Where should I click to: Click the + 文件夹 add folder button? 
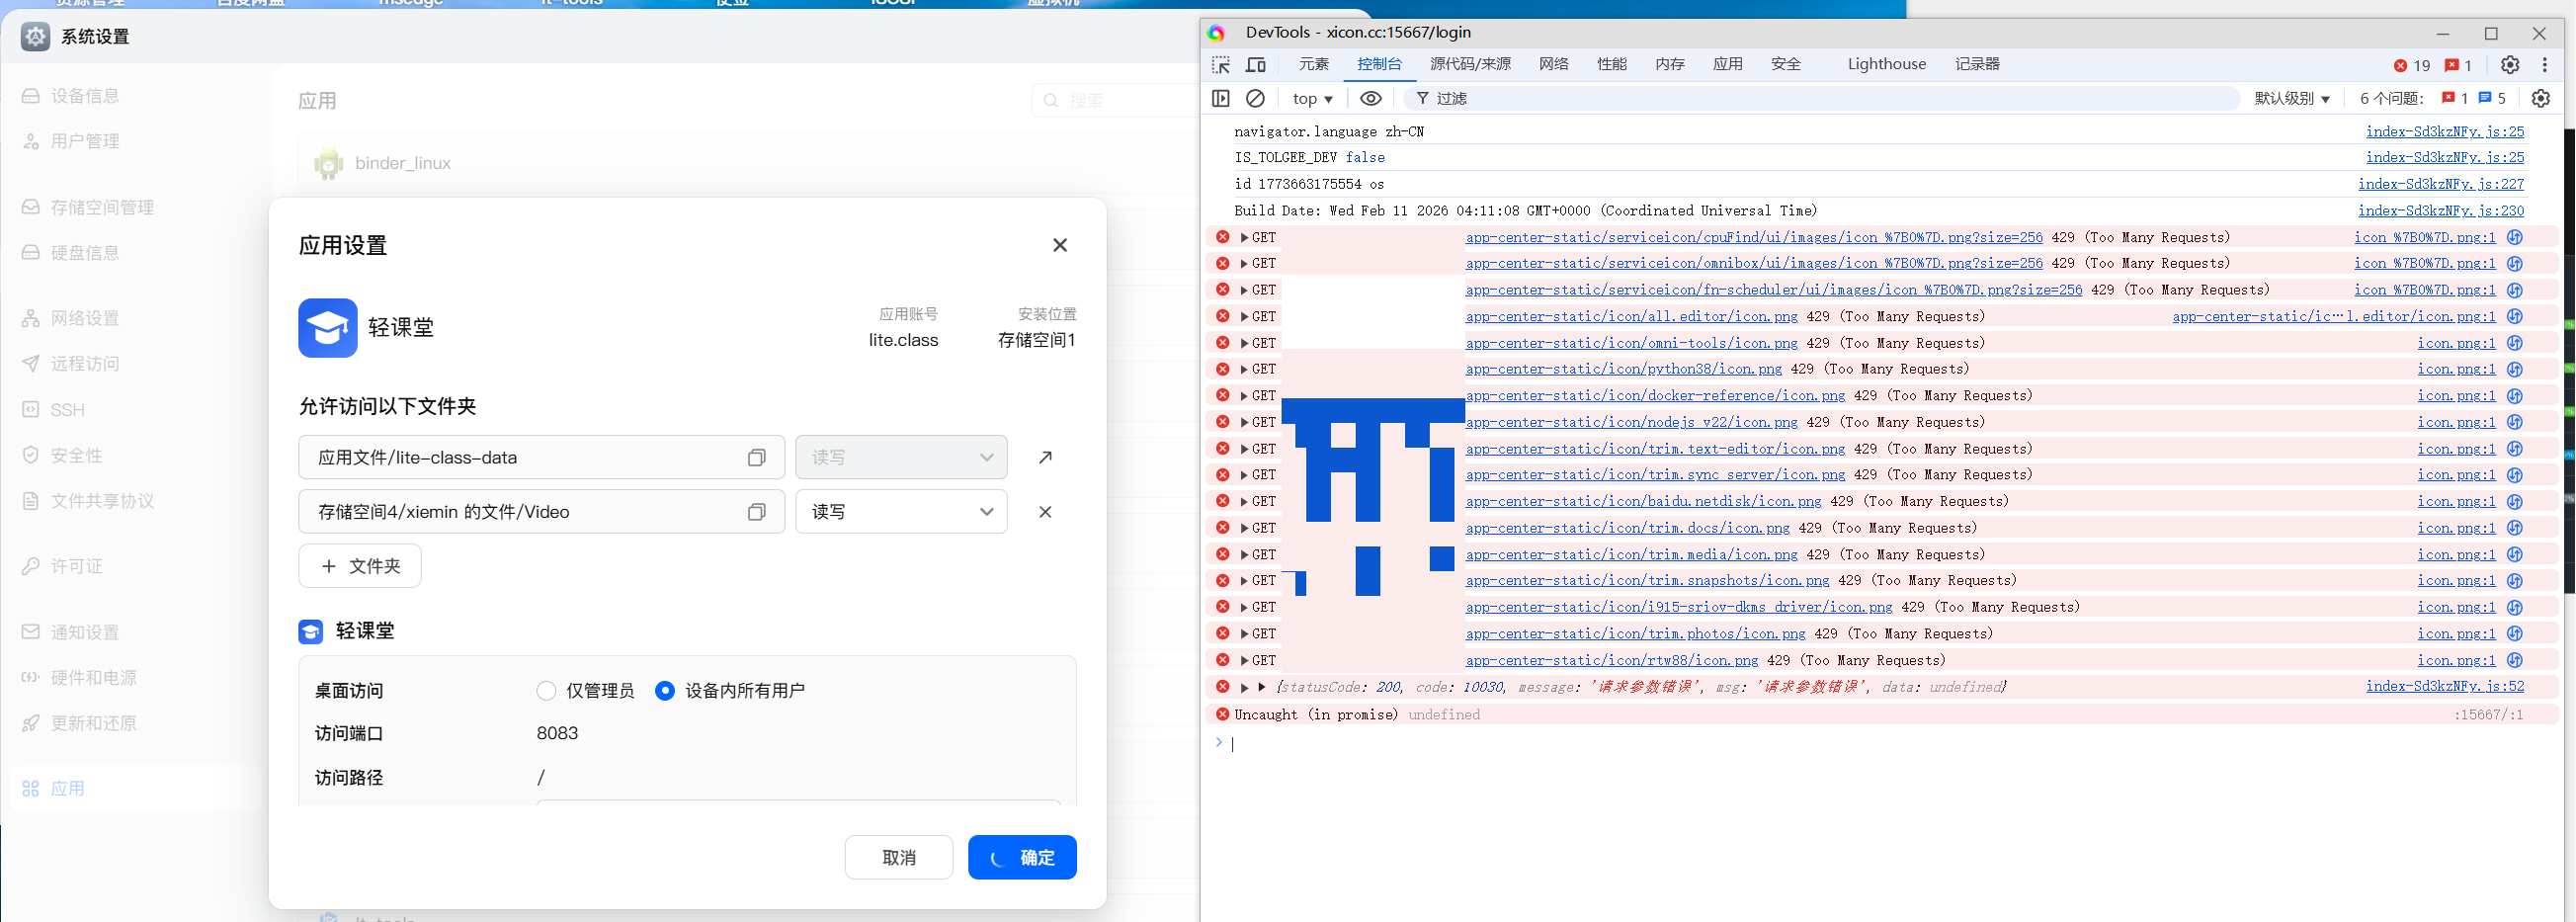[360, 566]
